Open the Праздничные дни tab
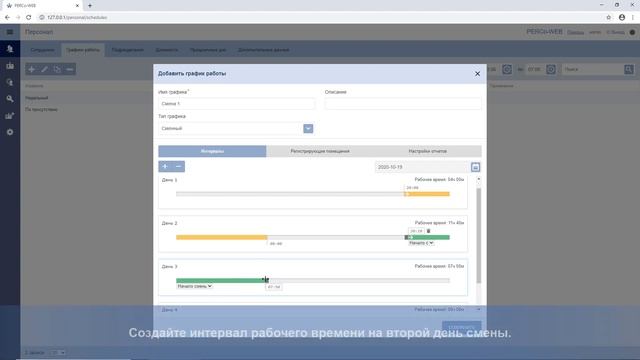The image size is (640, 360). coord(208,50)
